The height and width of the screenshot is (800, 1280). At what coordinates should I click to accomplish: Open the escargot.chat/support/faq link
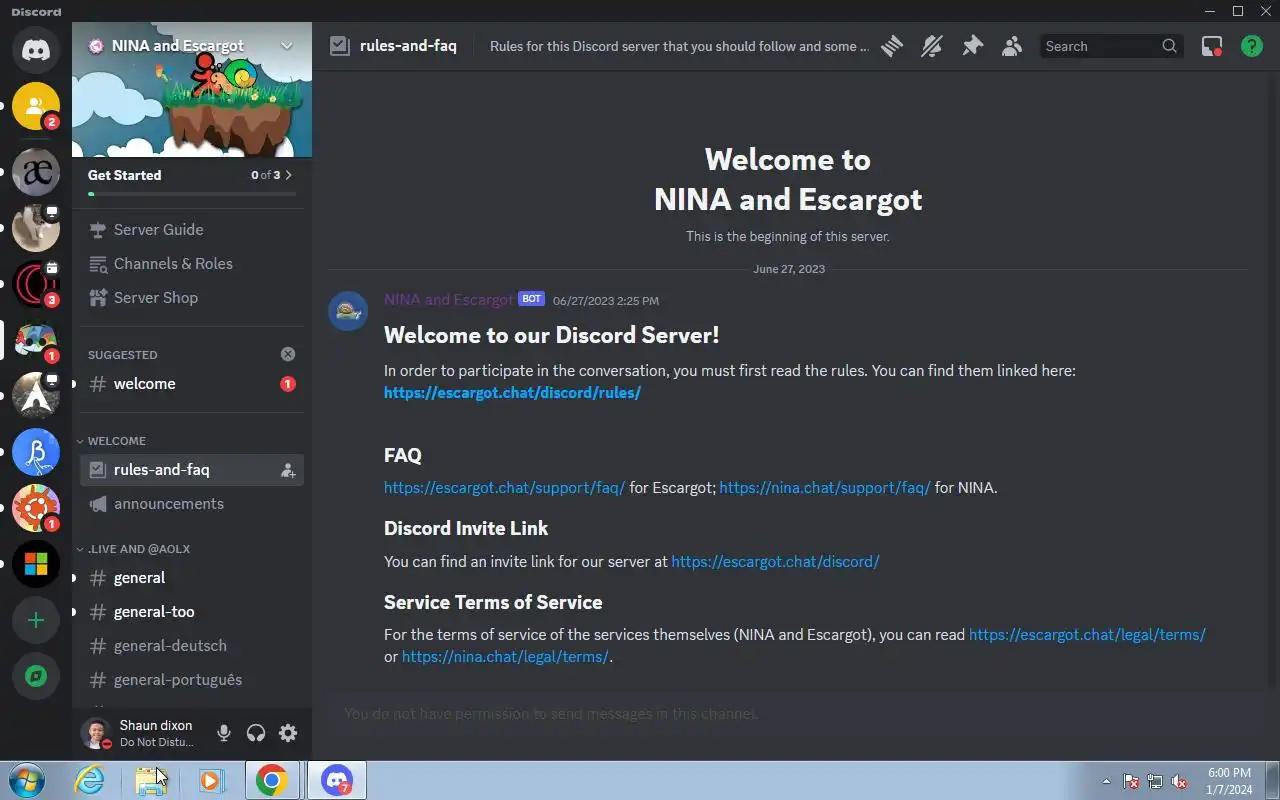point(504,488)
